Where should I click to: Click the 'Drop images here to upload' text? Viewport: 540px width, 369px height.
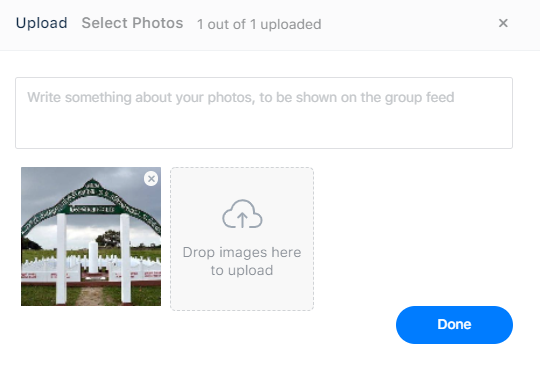point(242,261)
